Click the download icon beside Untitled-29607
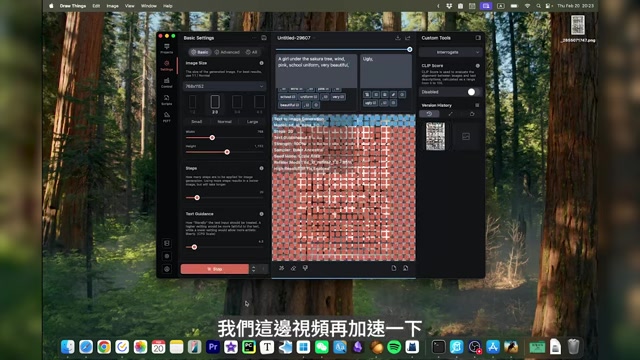640x360 pixels. [x=398, y=38]
